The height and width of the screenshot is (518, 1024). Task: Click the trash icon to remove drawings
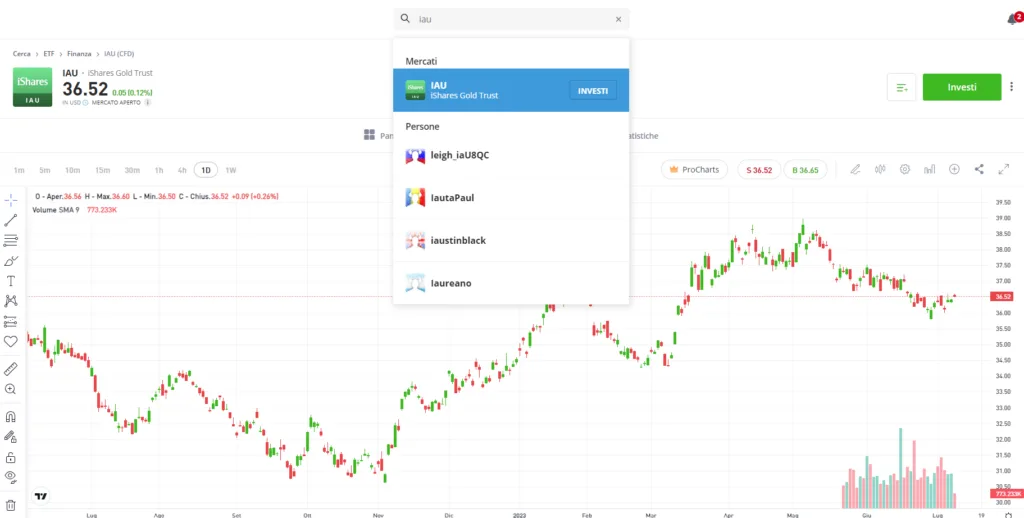tap(10, 505)
